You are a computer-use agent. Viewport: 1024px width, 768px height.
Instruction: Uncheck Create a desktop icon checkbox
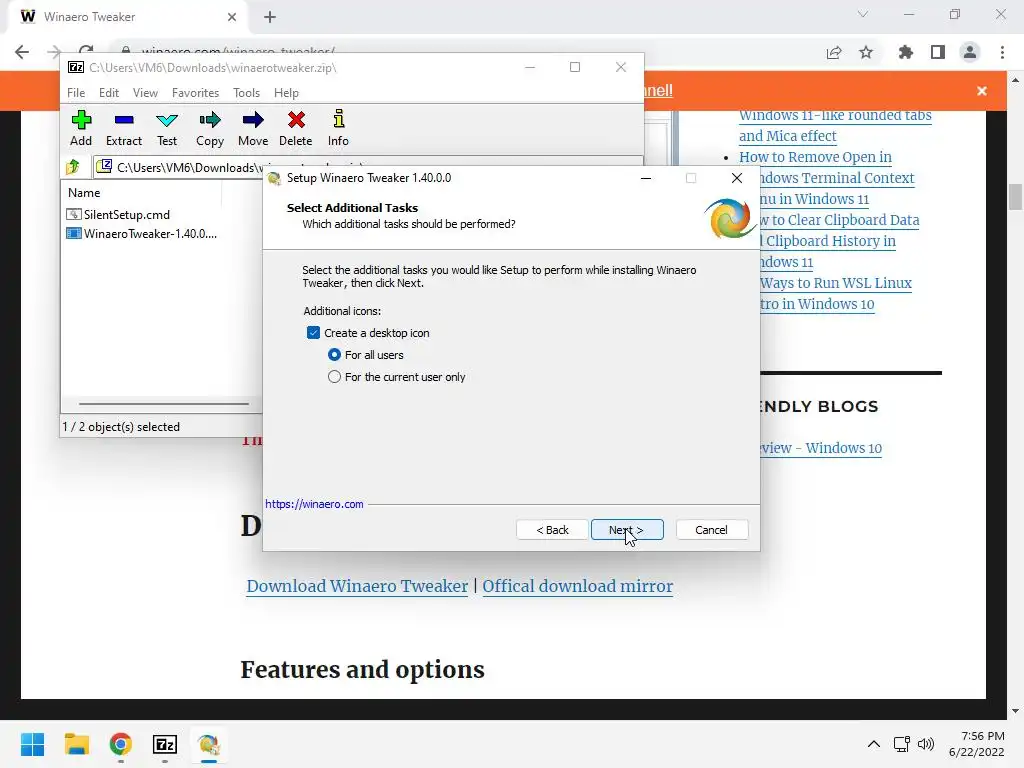coord(313,333)
